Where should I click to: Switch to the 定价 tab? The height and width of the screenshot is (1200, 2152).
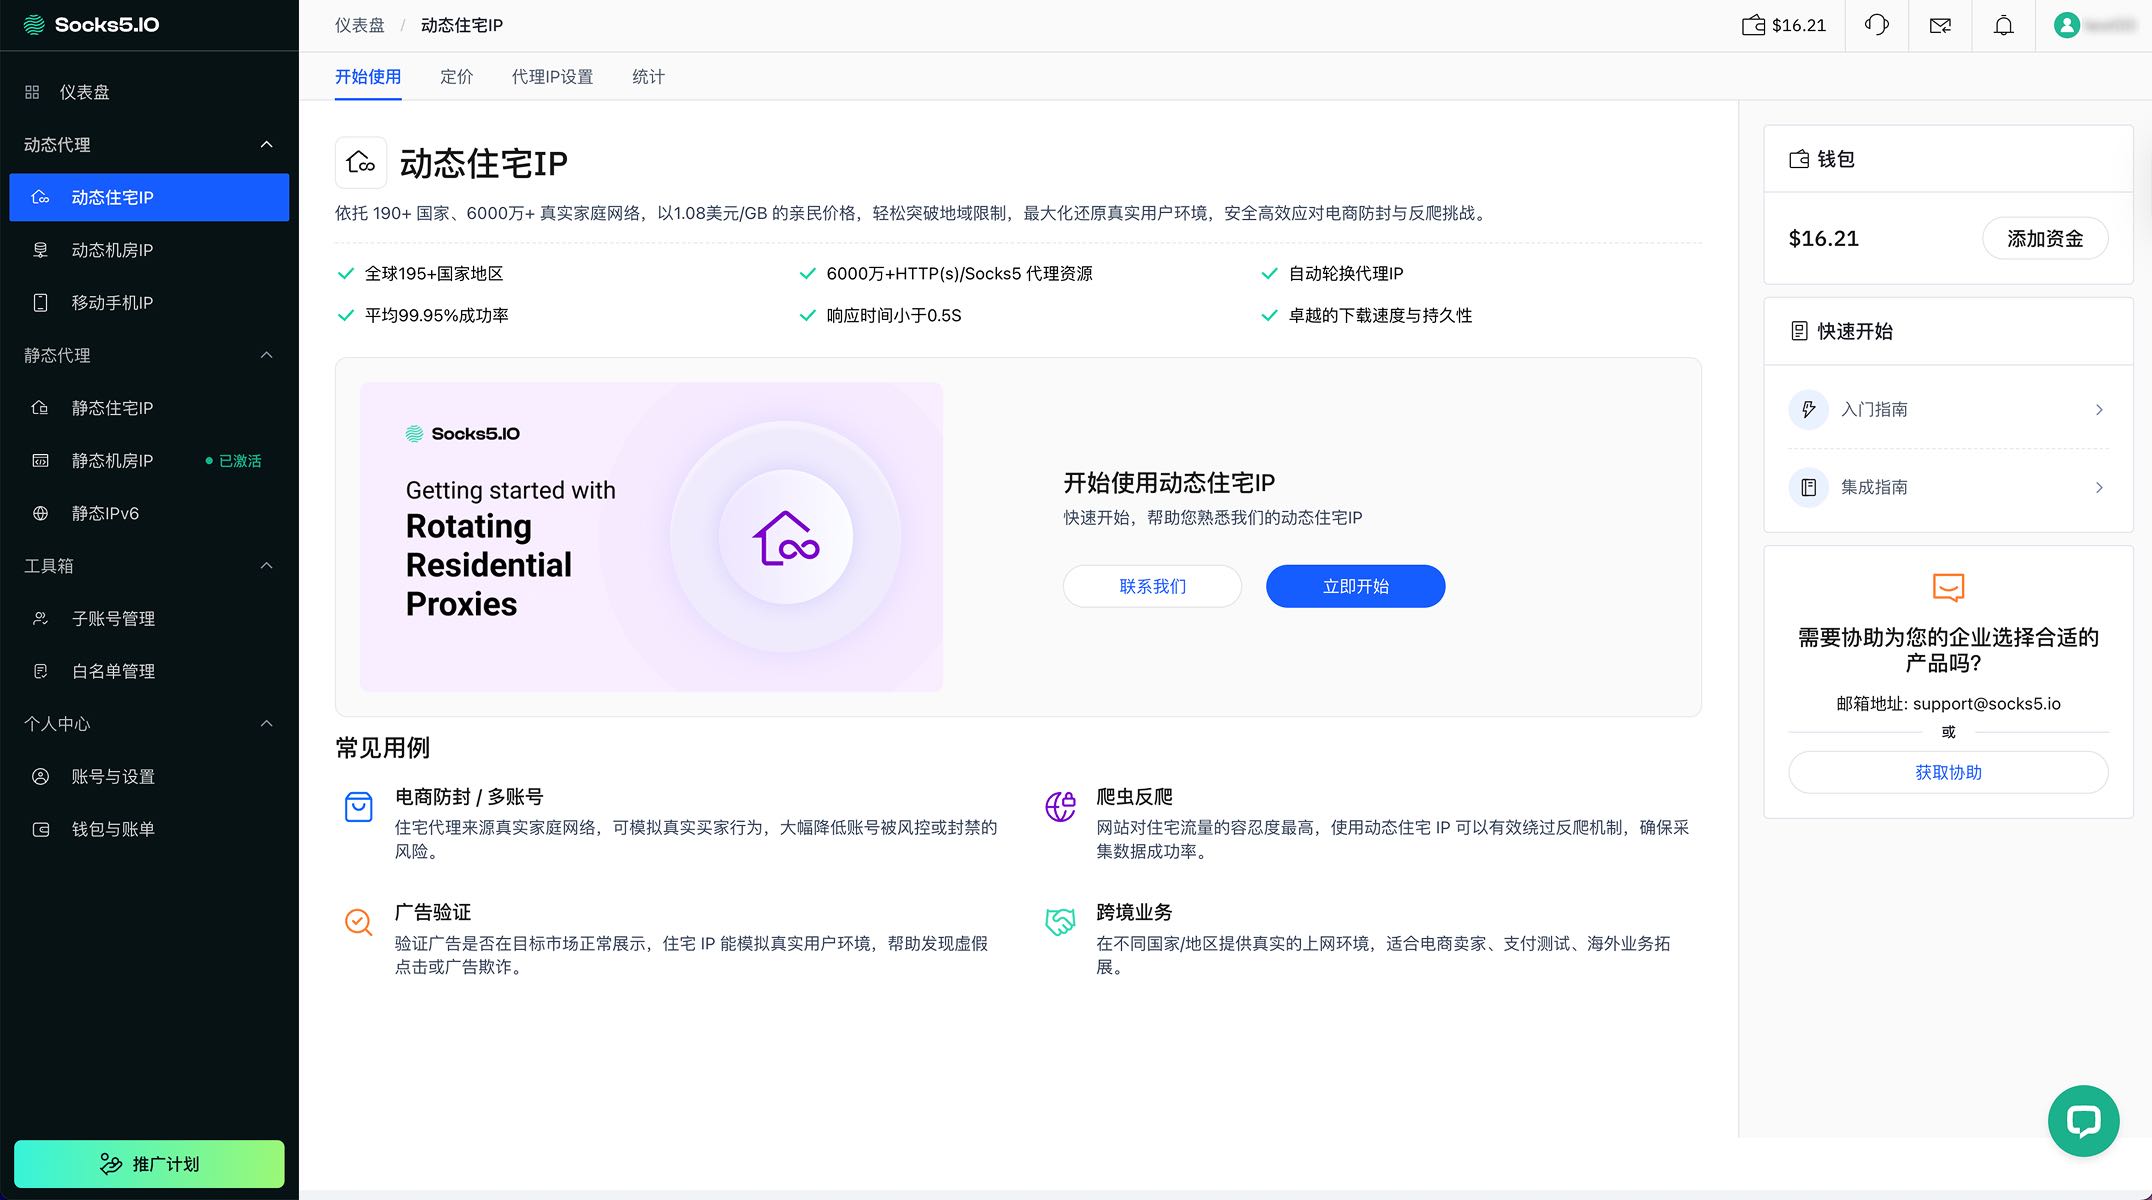click(x=456, y=77)
